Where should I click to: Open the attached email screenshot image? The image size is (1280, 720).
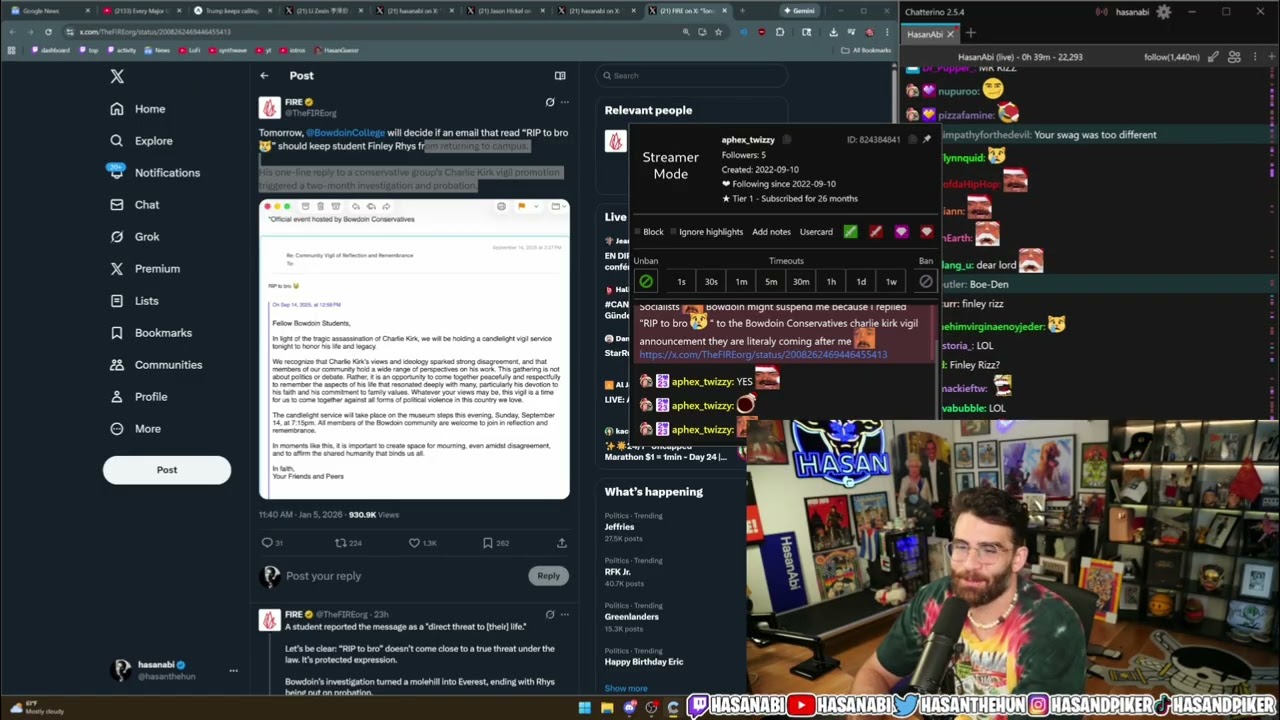click(x=414, y=349)
